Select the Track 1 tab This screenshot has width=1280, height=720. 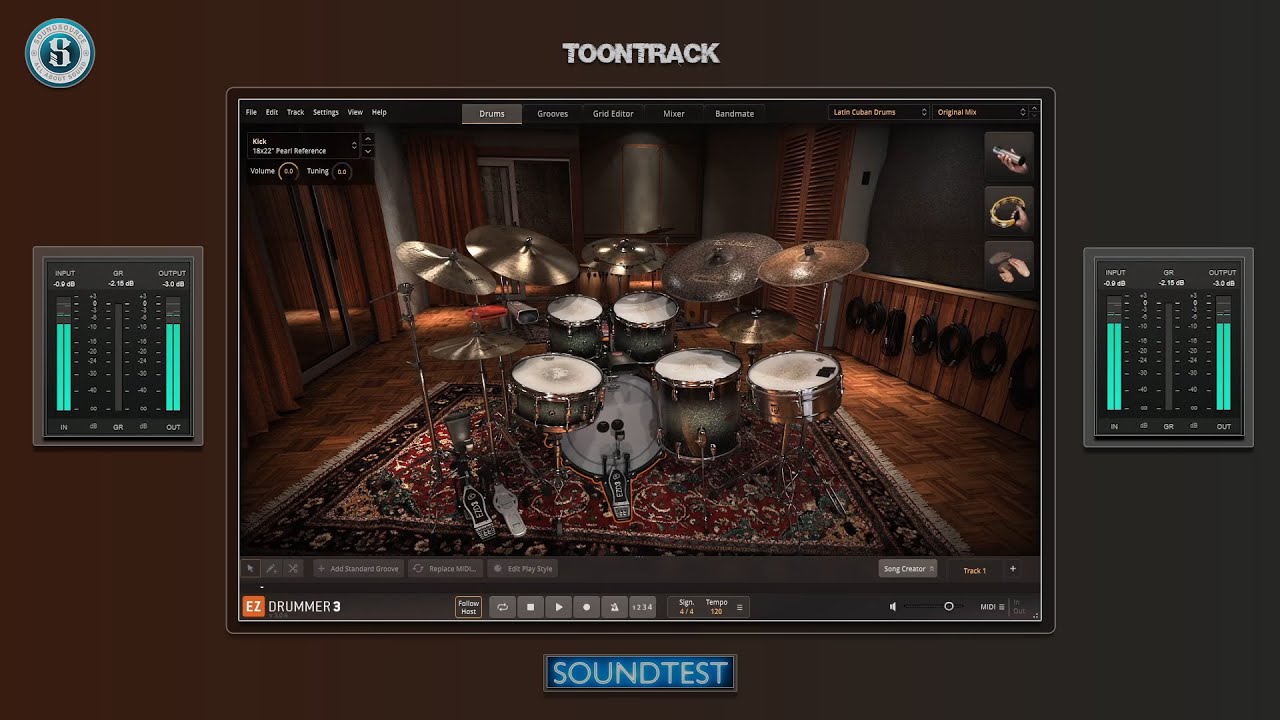974,570
